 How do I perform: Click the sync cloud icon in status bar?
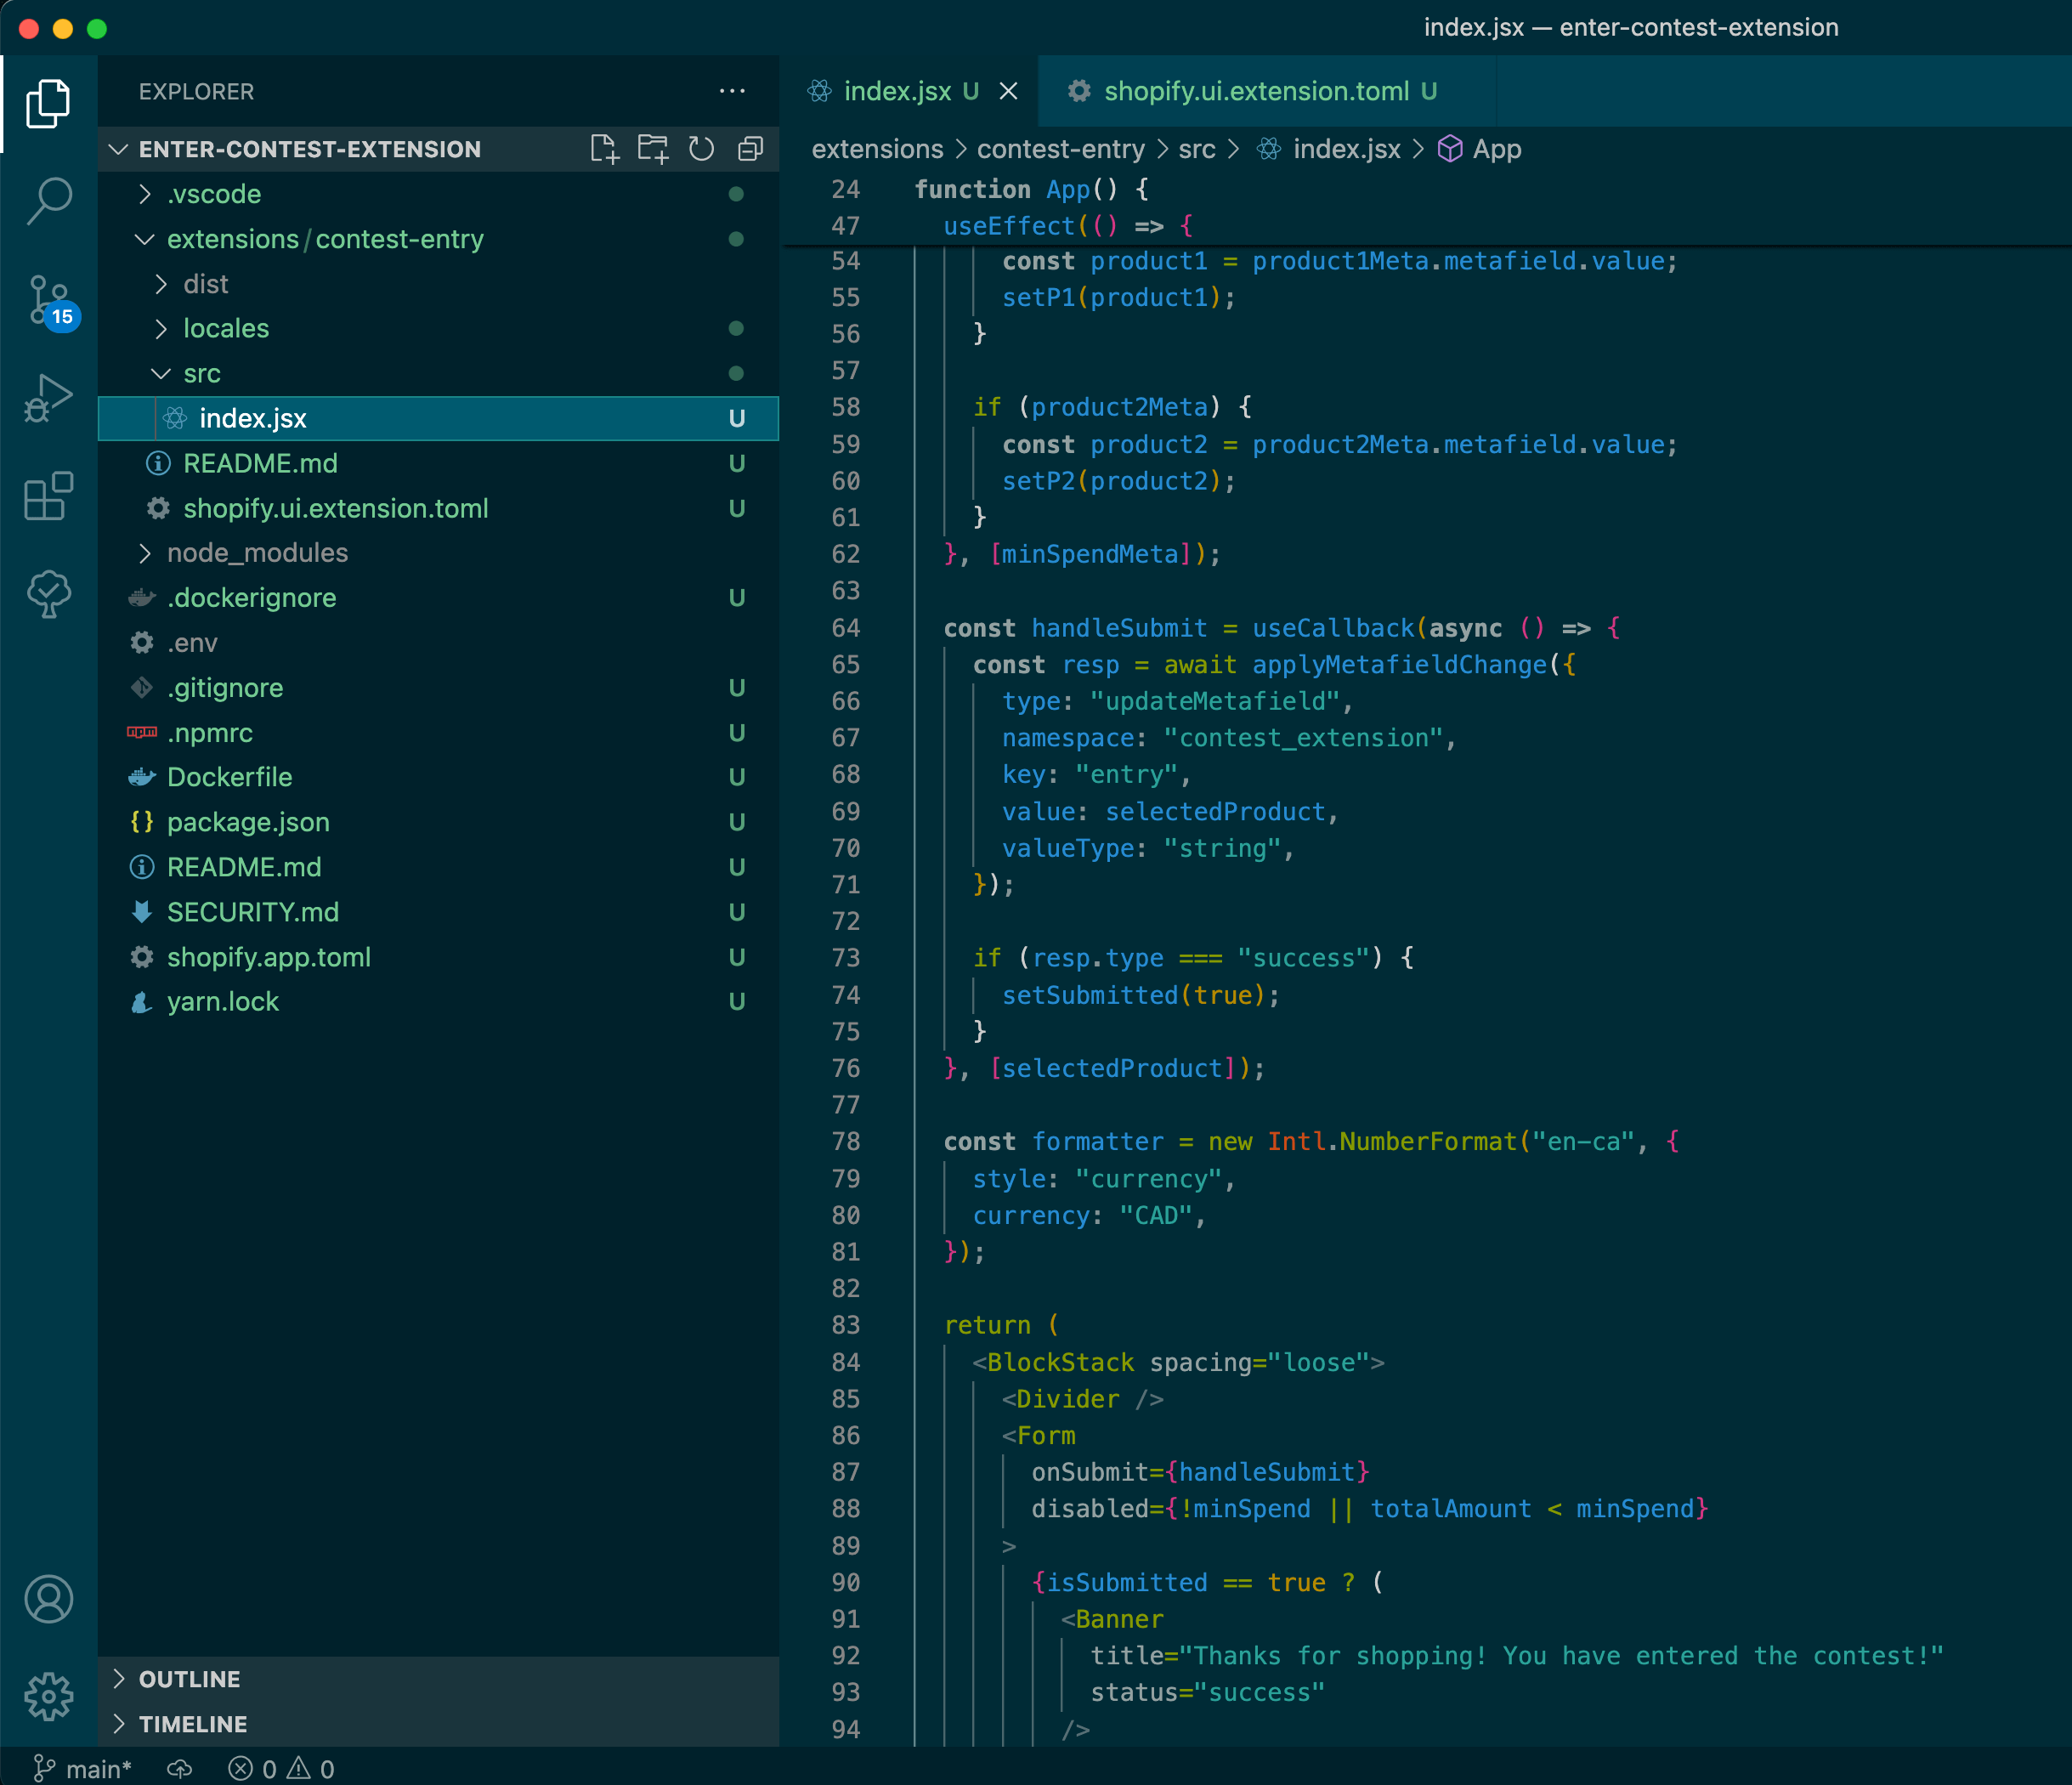click(179, 1768)
